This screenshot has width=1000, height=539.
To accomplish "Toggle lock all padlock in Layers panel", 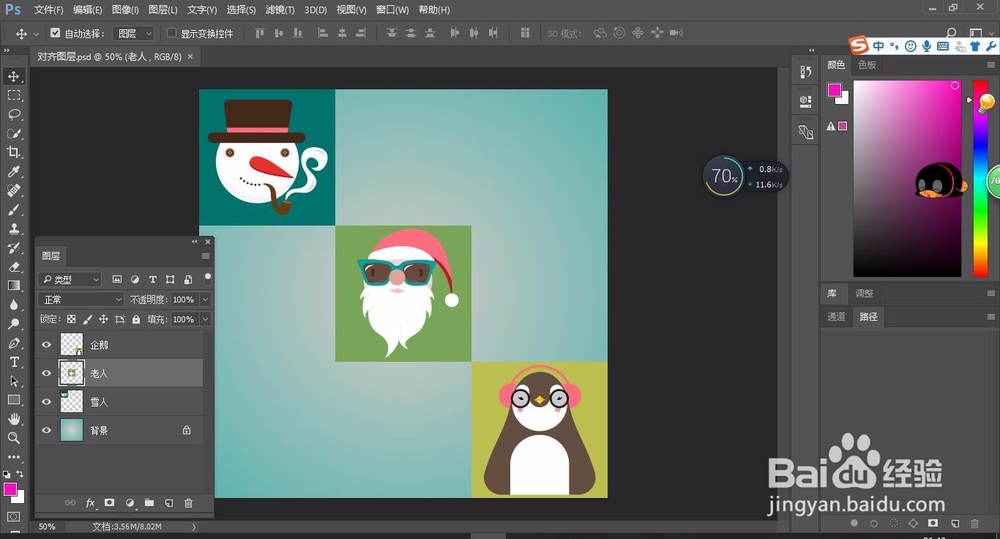I will (136, 319).
